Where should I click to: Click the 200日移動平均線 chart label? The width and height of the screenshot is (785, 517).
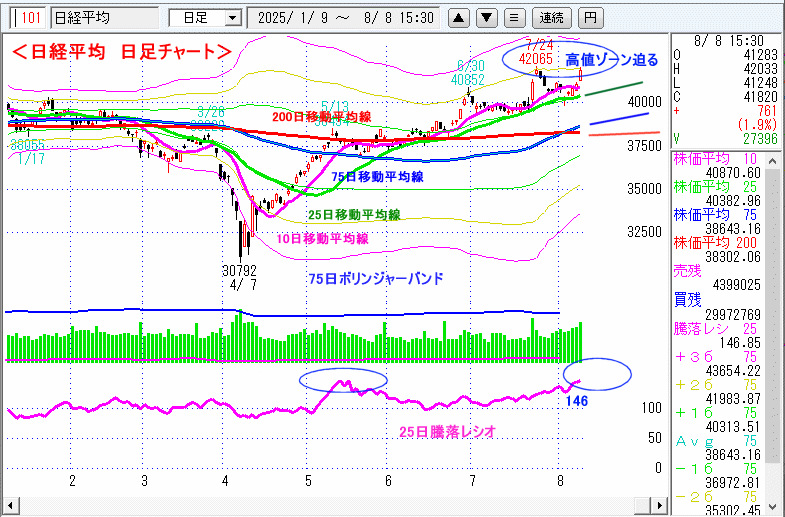click(321, 117)
